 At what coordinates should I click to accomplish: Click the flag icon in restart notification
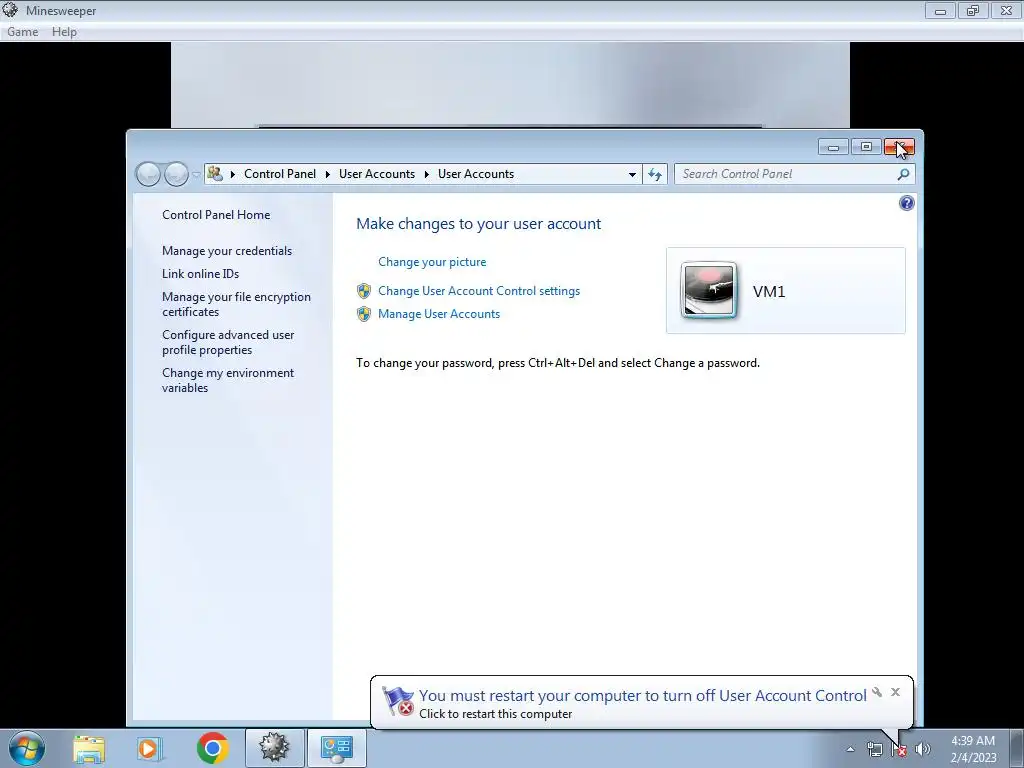click(x=397, y=701)
